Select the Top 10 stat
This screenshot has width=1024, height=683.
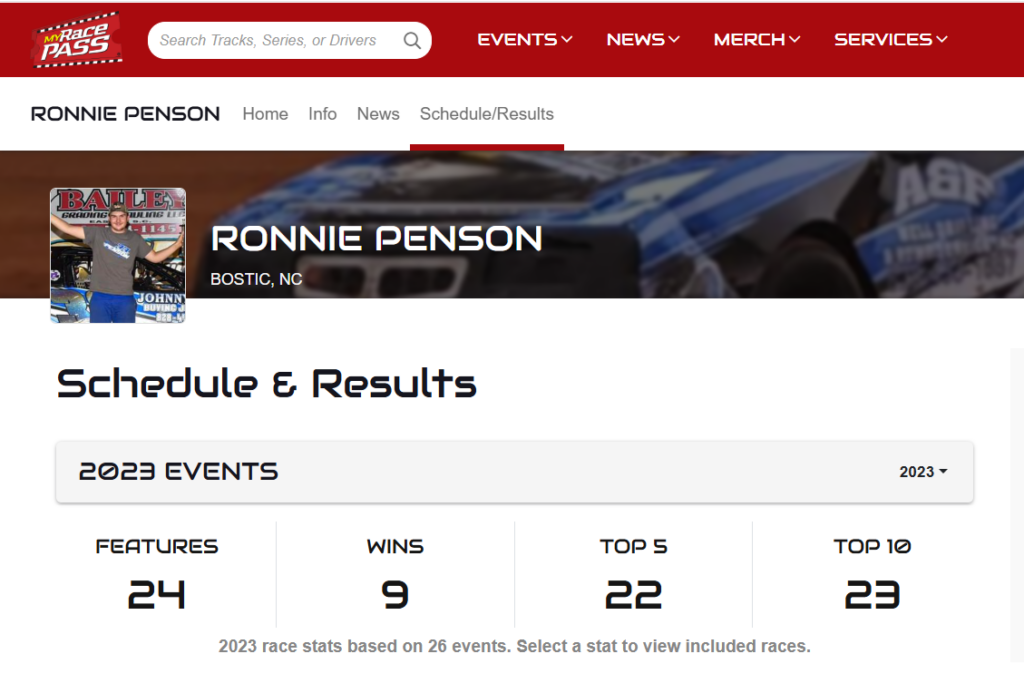[872, 575]
